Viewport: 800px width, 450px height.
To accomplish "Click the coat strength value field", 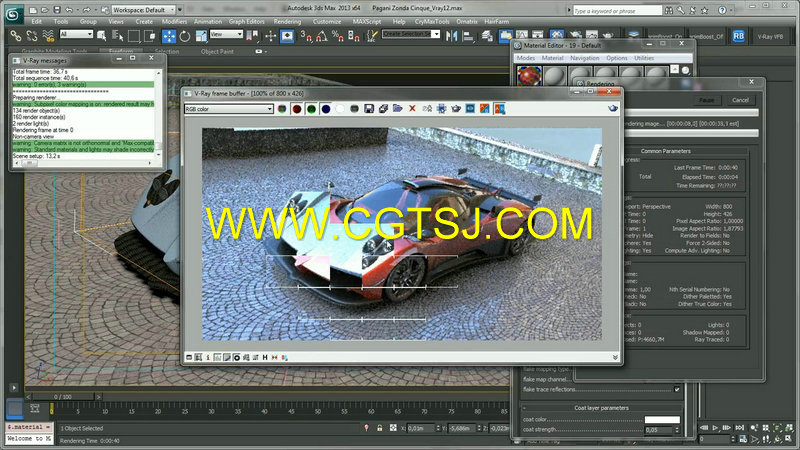I will tap(659, 430).
